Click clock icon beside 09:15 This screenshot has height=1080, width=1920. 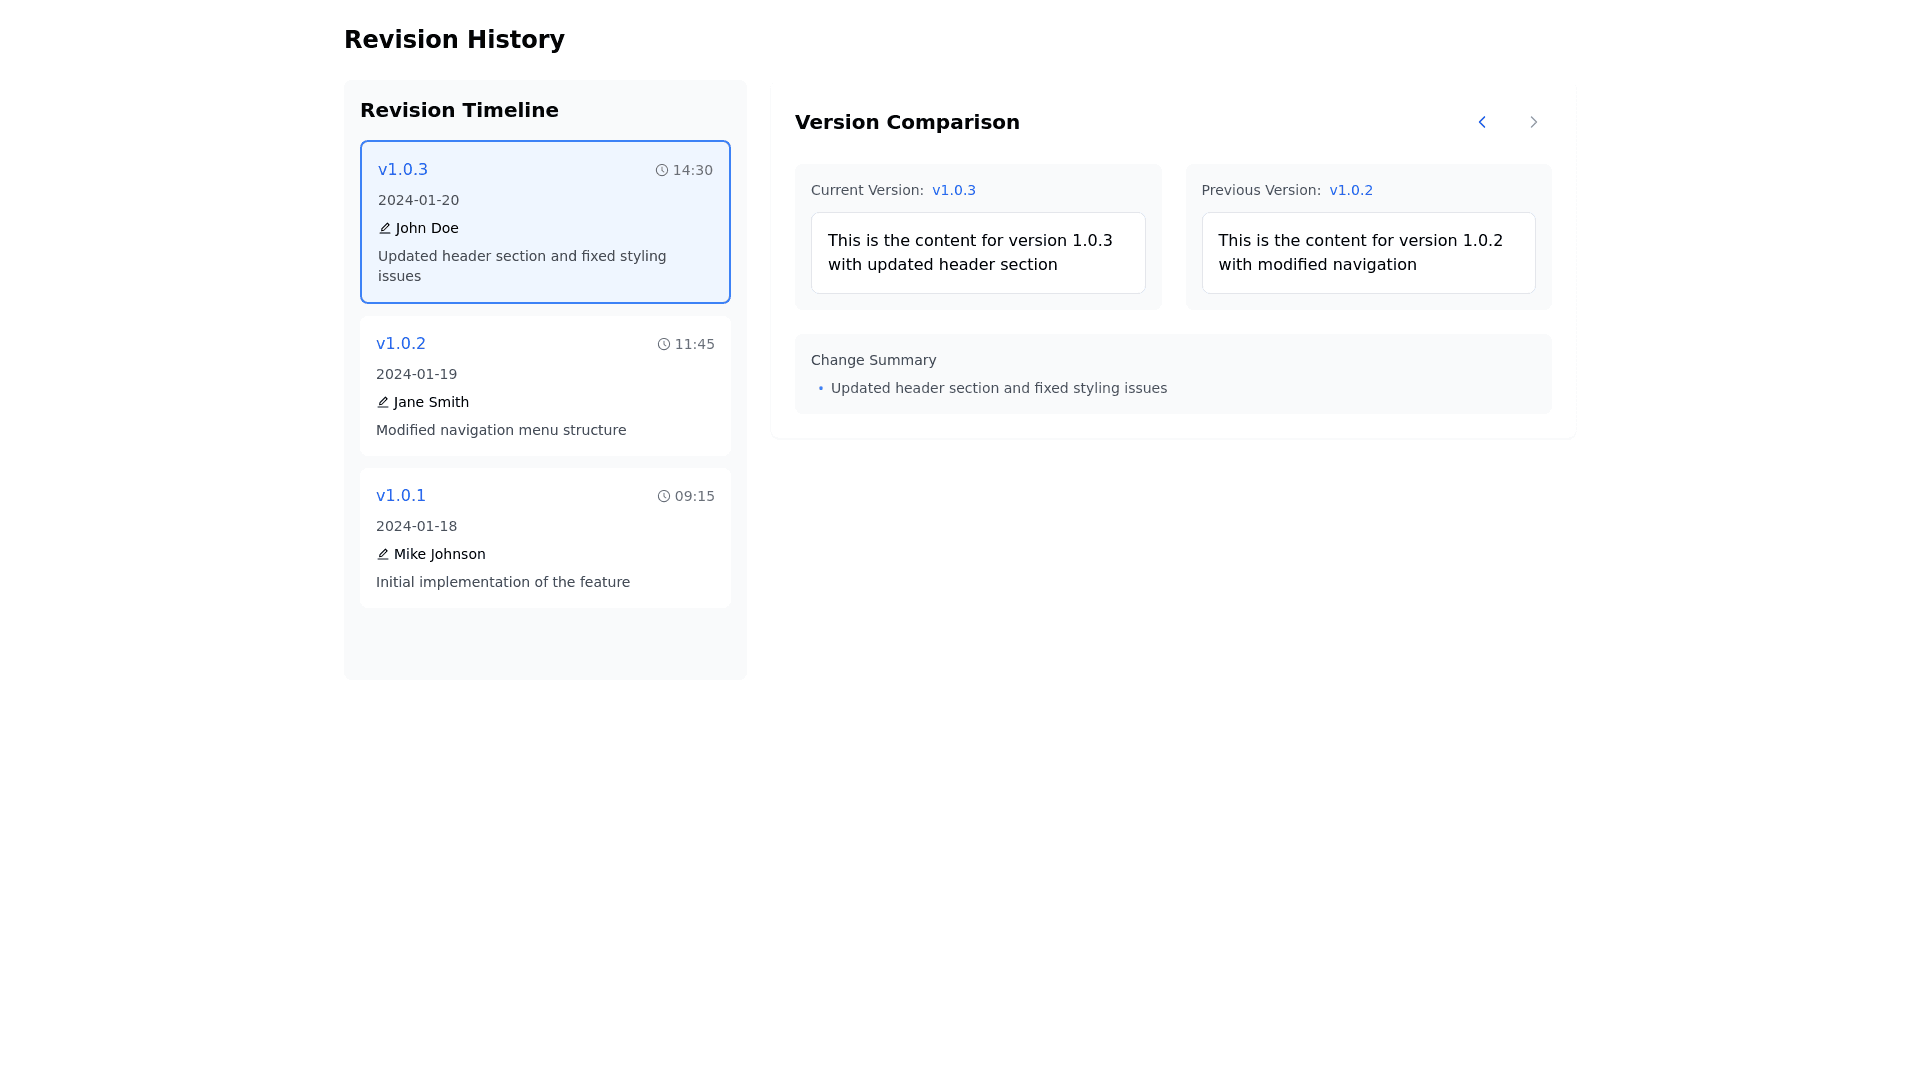coord(664,496)
